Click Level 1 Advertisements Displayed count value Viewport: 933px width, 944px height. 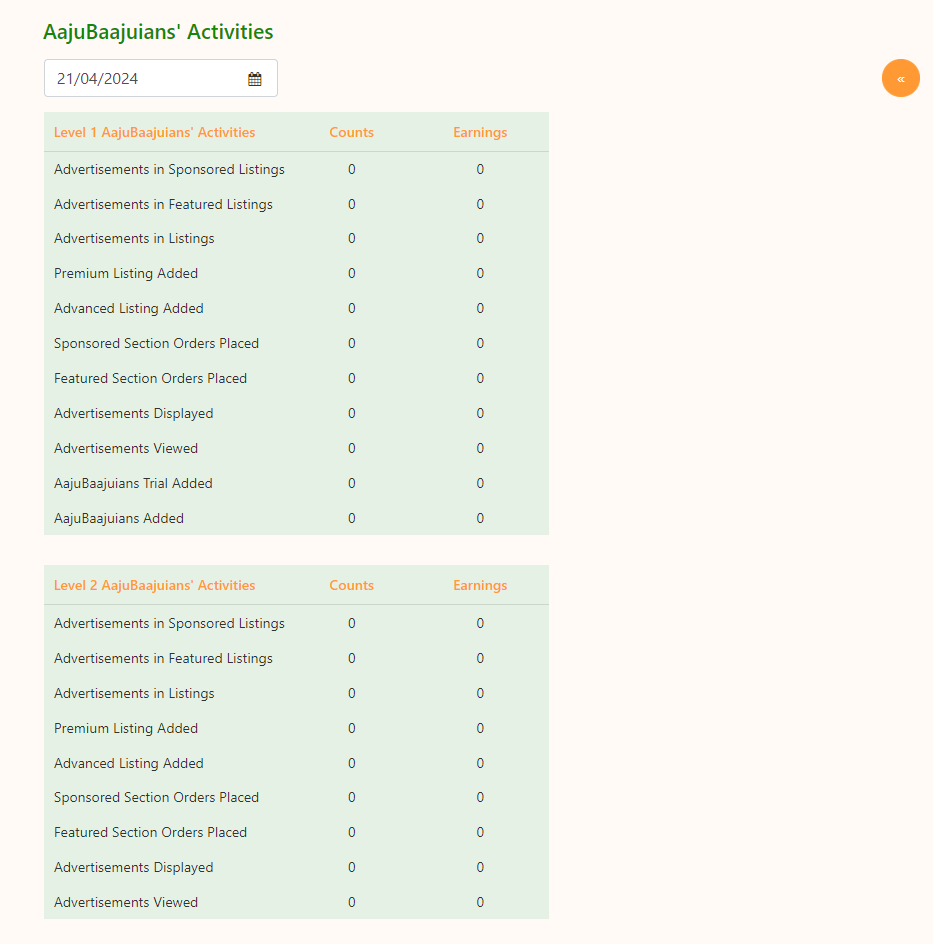(x=352, y=414)
